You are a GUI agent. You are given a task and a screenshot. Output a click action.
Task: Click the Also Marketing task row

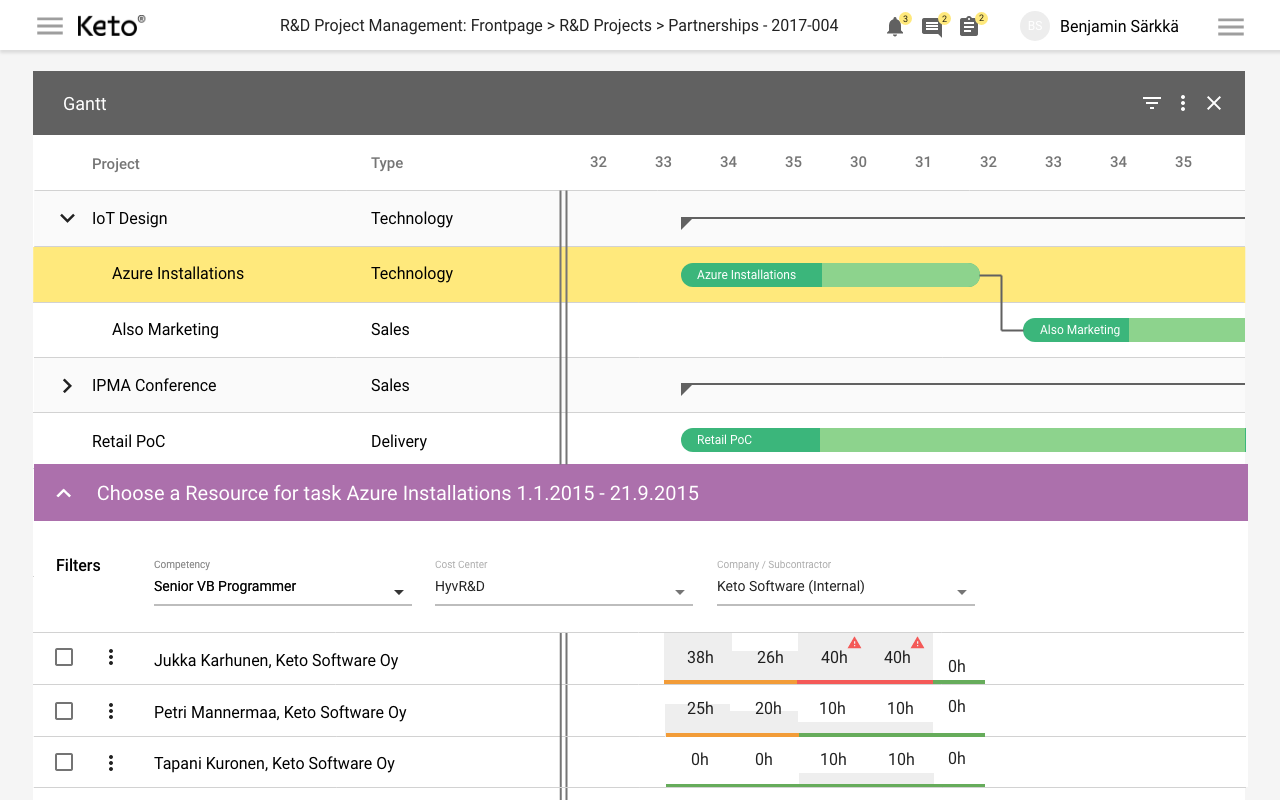point(639,330)
